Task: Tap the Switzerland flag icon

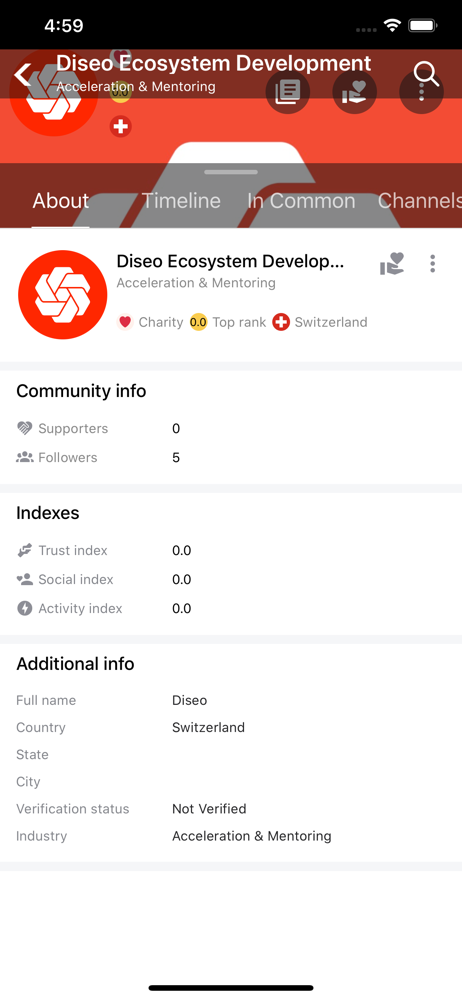Action: pos(281,322)
